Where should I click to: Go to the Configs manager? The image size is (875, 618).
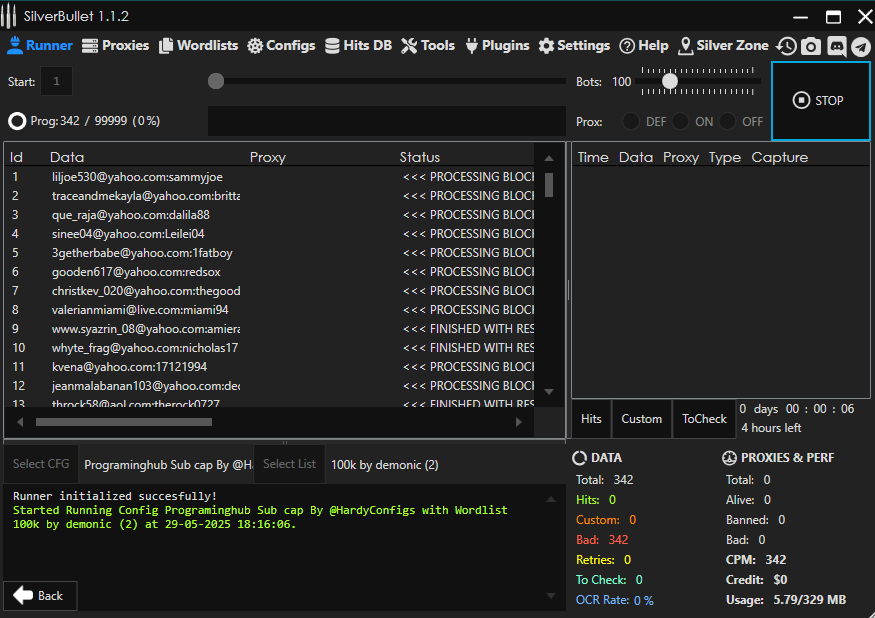(281, 45)
